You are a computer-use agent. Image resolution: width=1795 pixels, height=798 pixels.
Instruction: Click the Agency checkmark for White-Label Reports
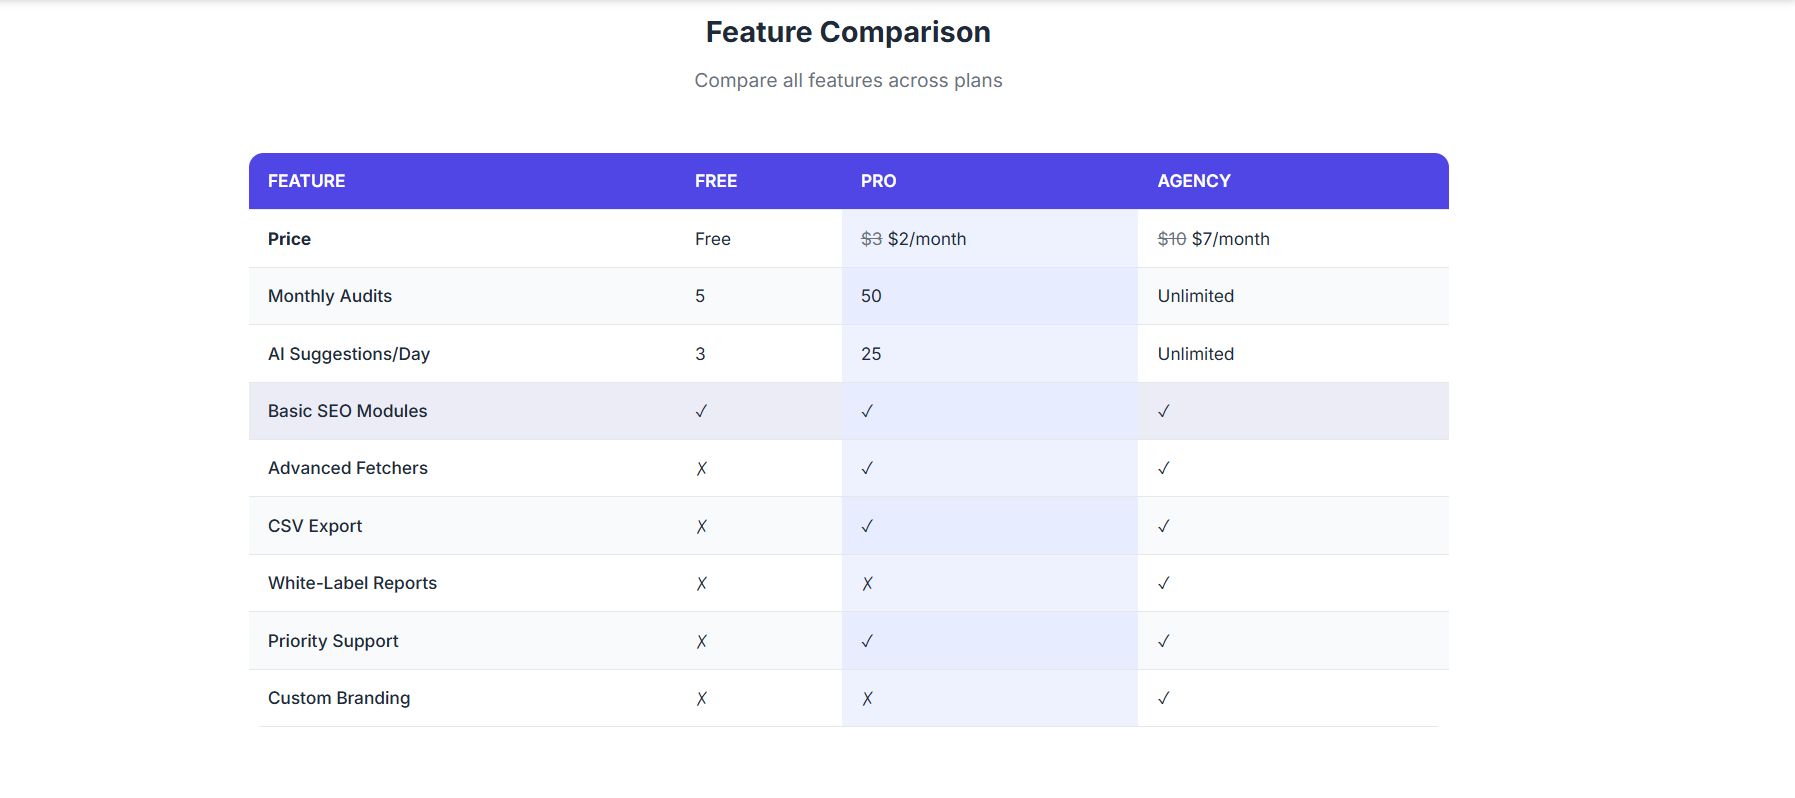(x=1163, y=583)
